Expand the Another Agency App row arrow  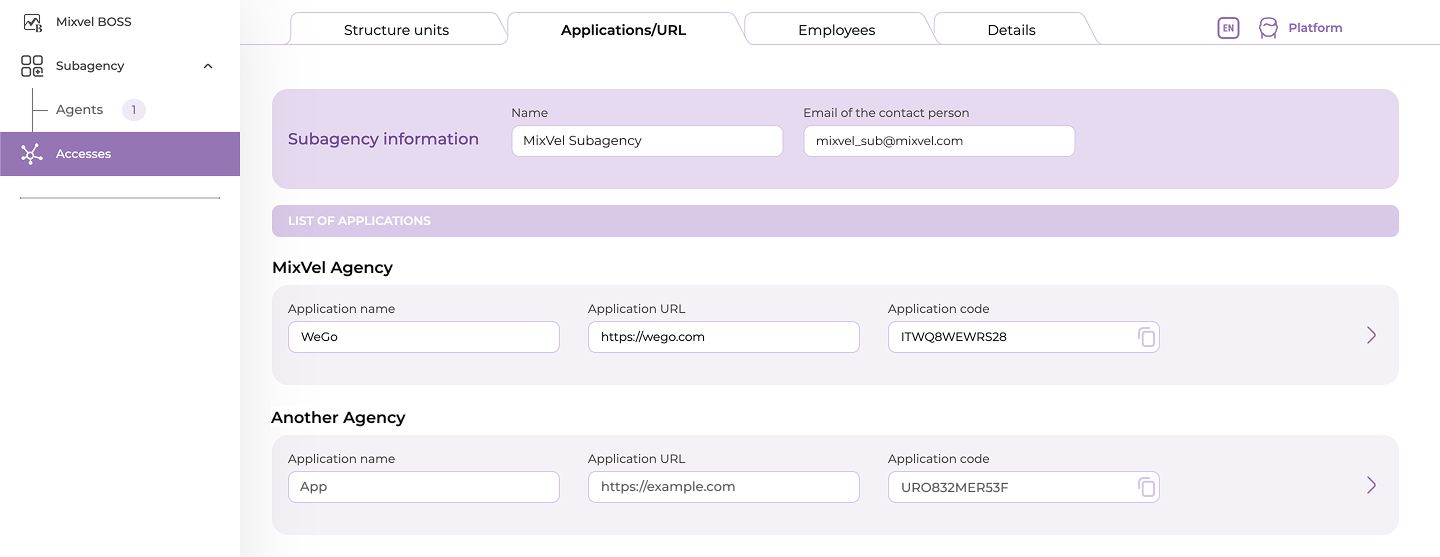(x=1371, y=485)
